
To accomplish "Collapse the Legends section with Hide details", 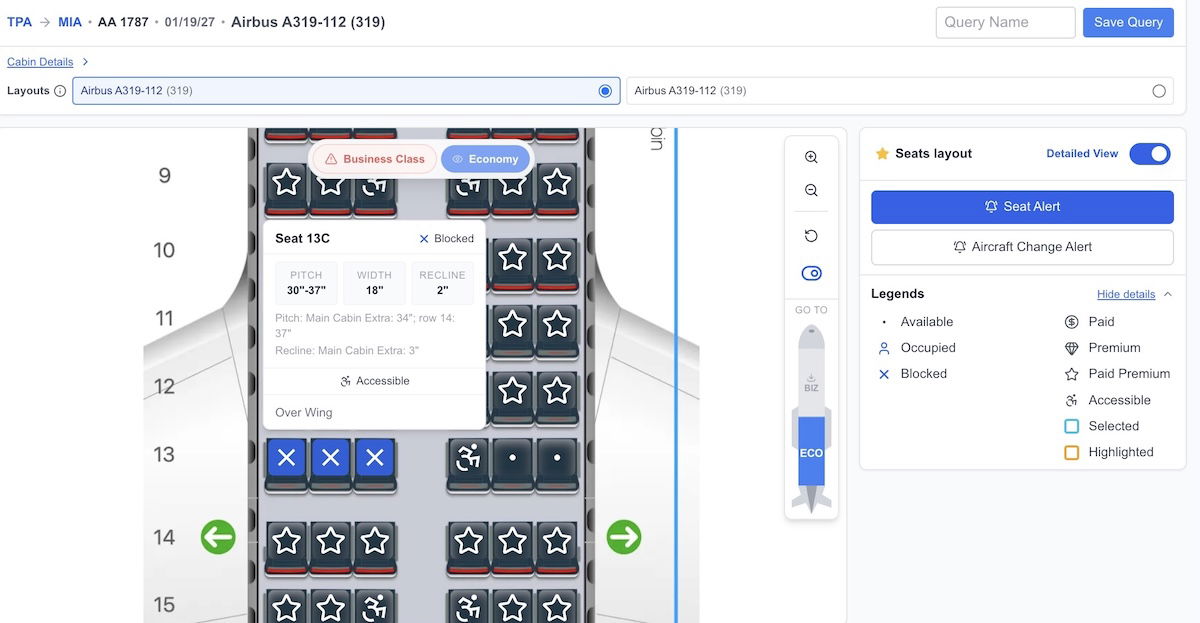I will click(x=1125, y=294).
